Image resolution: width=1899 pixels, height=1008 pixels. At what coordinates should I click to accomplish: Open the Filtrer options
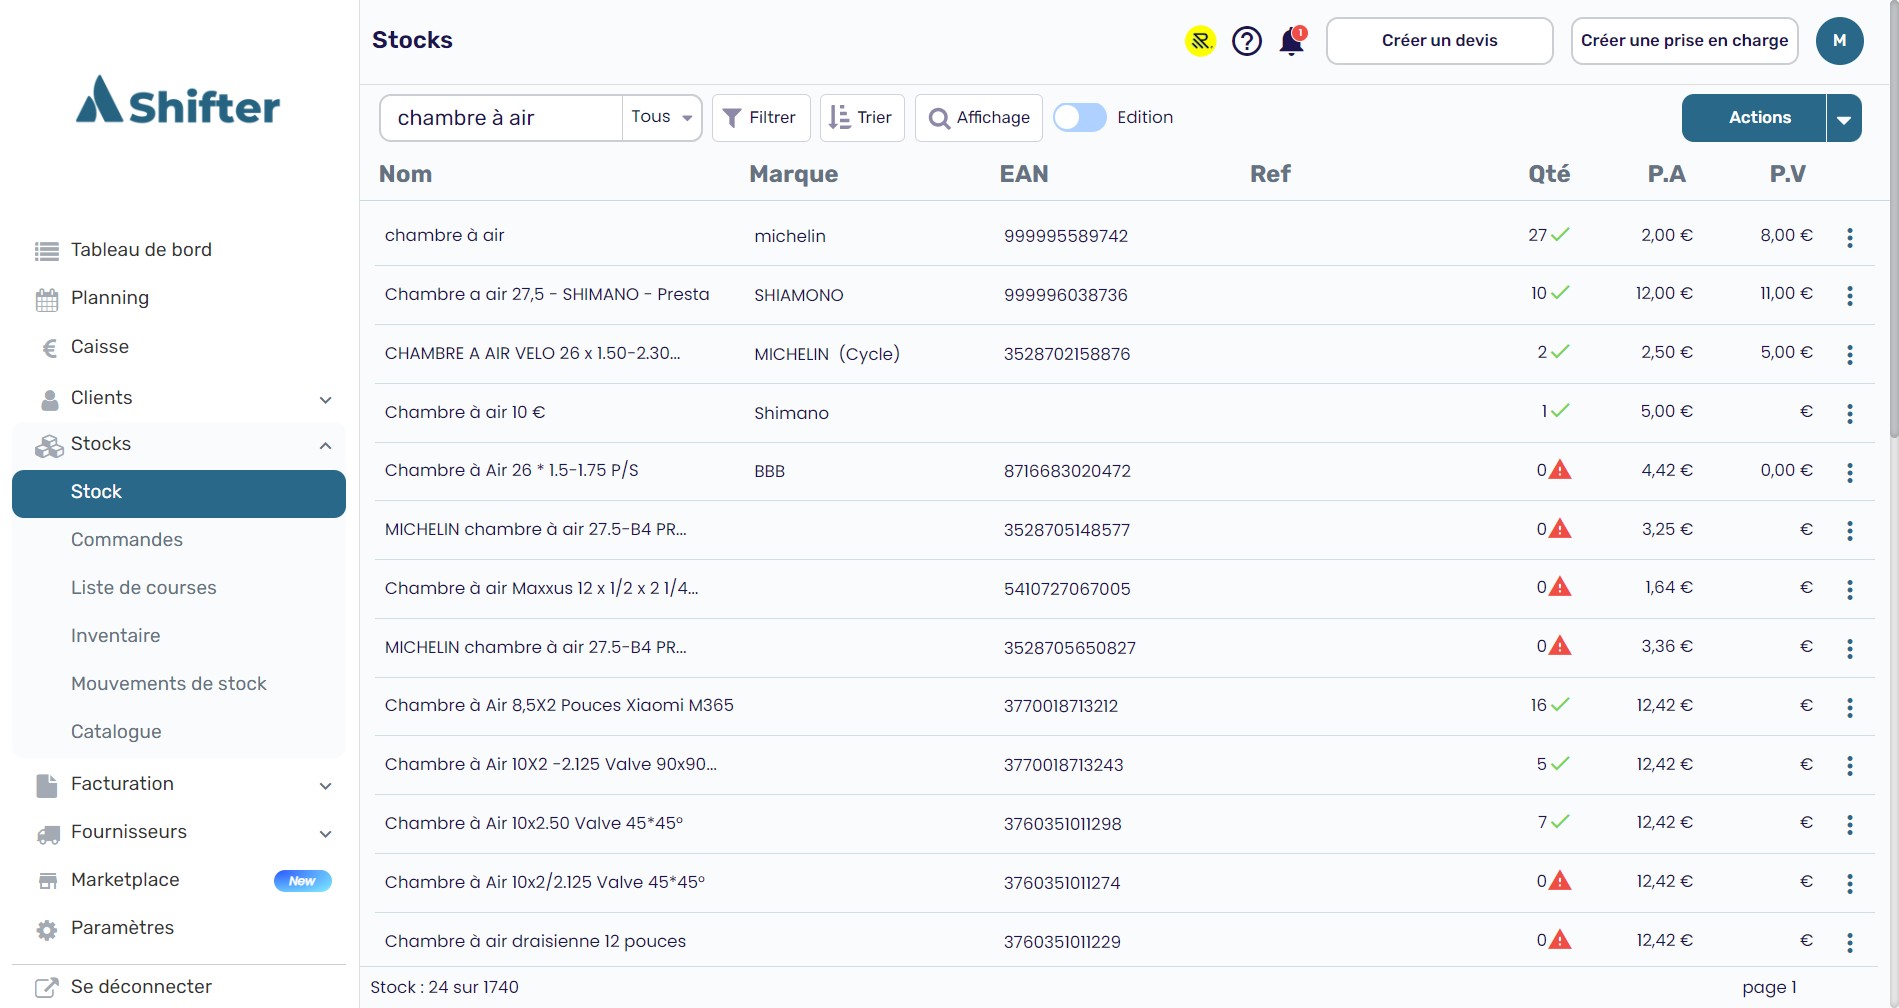760,118
